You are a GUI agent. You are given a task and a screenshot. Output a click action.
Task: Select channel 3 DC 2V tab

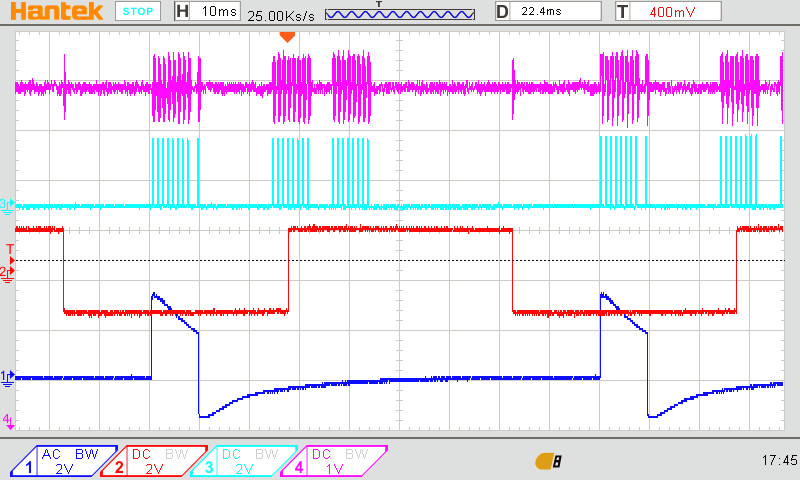tap(244, 461)
